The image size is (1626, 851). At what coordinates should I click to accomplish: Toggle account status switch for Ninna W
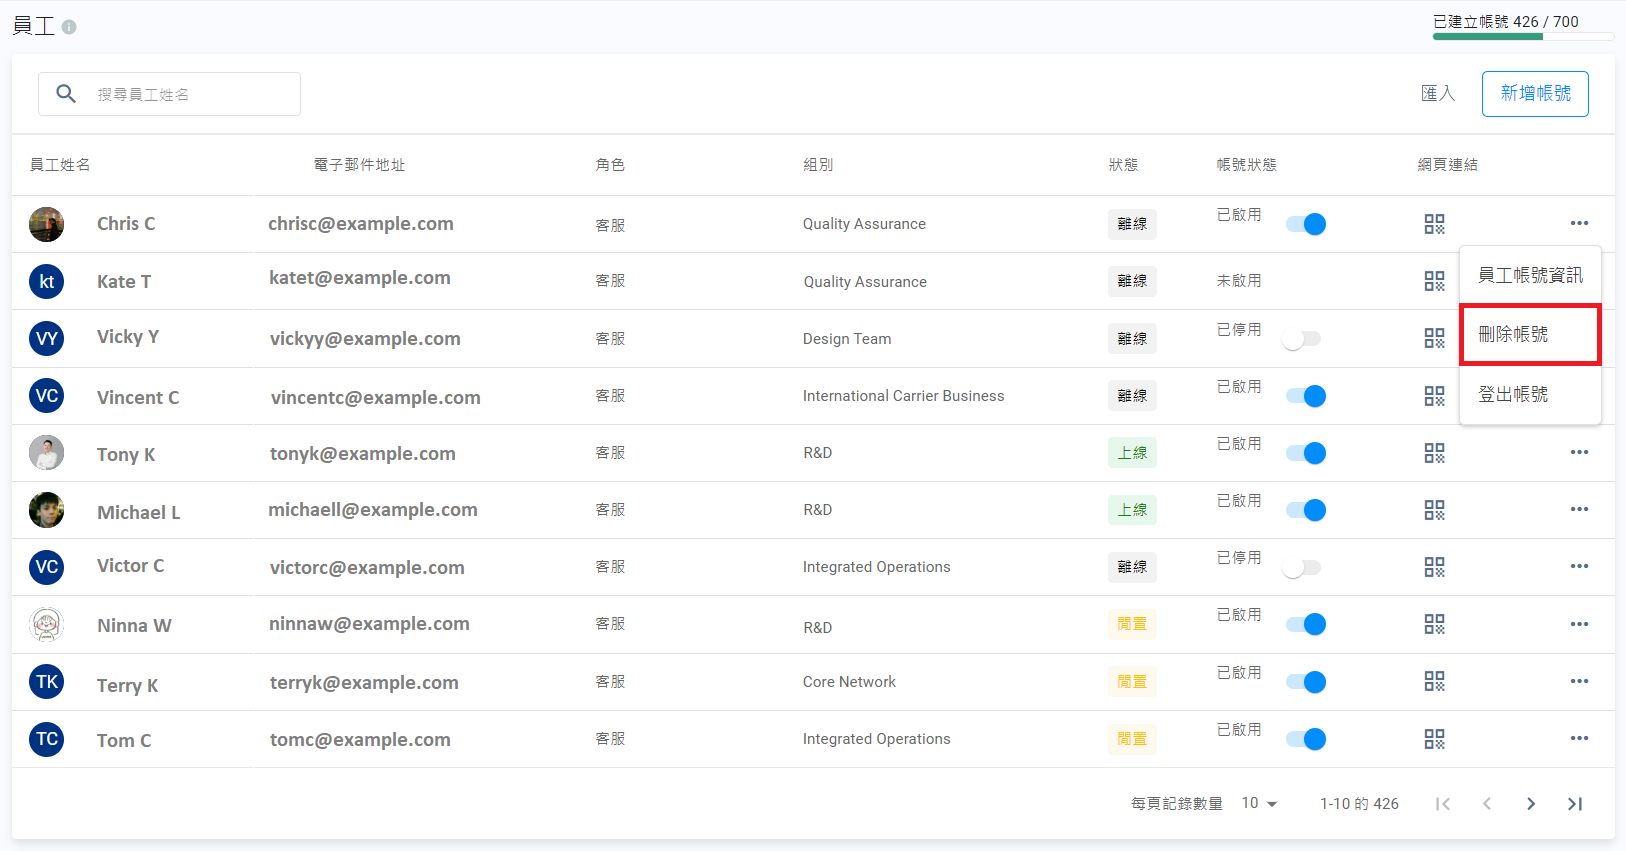point(1305,624)
